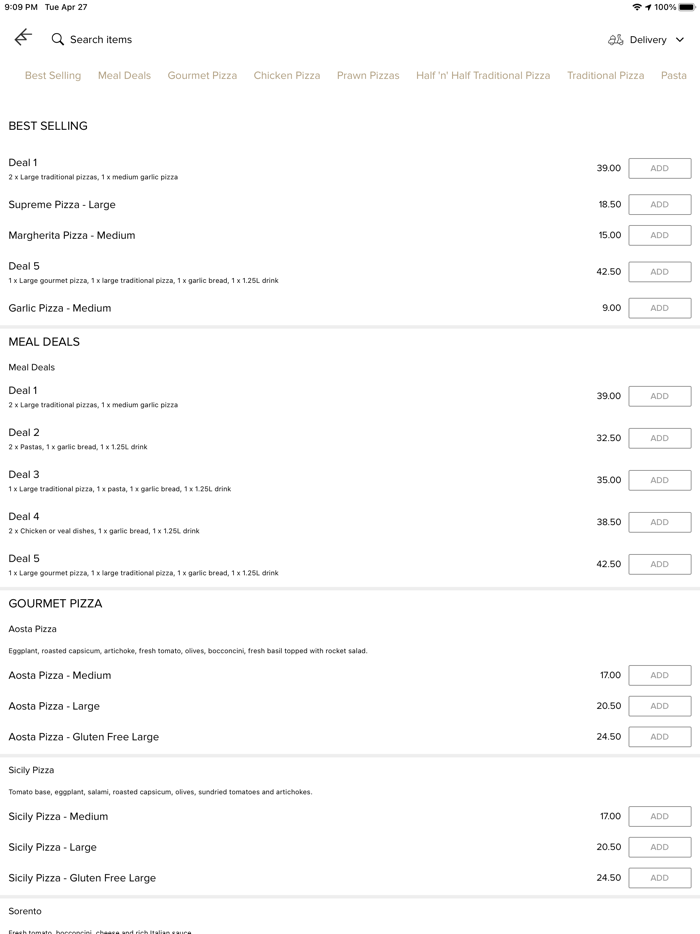Open the Chicken Pizza category

(x=287, y=76)
